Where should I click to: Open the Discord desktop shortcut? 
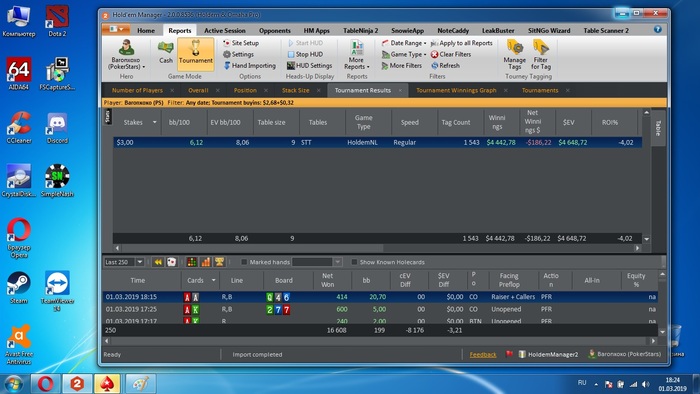pyautogui.click(x=57, y=129)
